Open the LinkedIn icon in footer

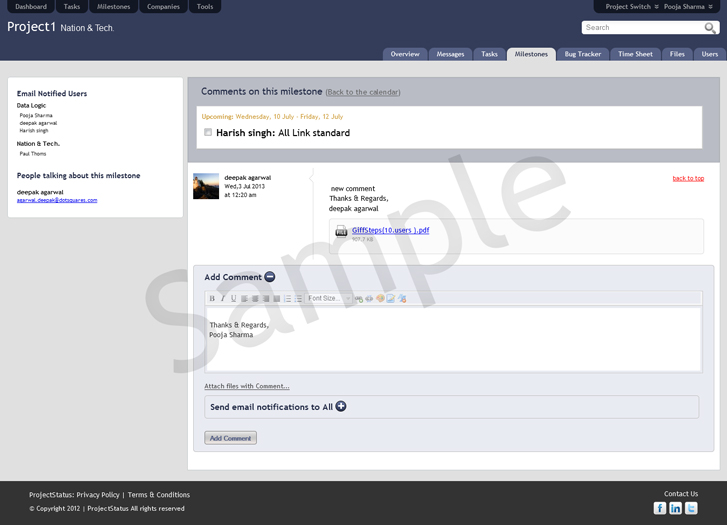pyautogui.click(x=675, y=508)
